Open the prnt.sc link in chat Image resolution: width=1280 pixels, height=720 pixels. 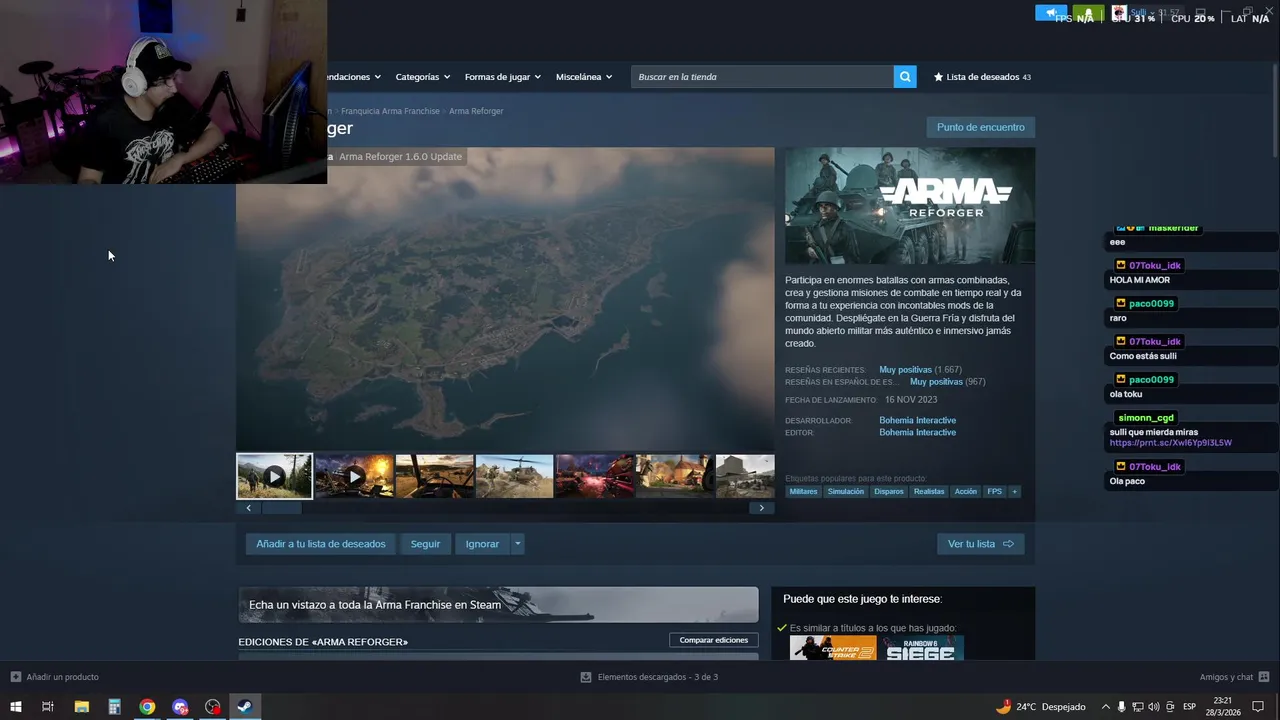(x=1170, y=443)
